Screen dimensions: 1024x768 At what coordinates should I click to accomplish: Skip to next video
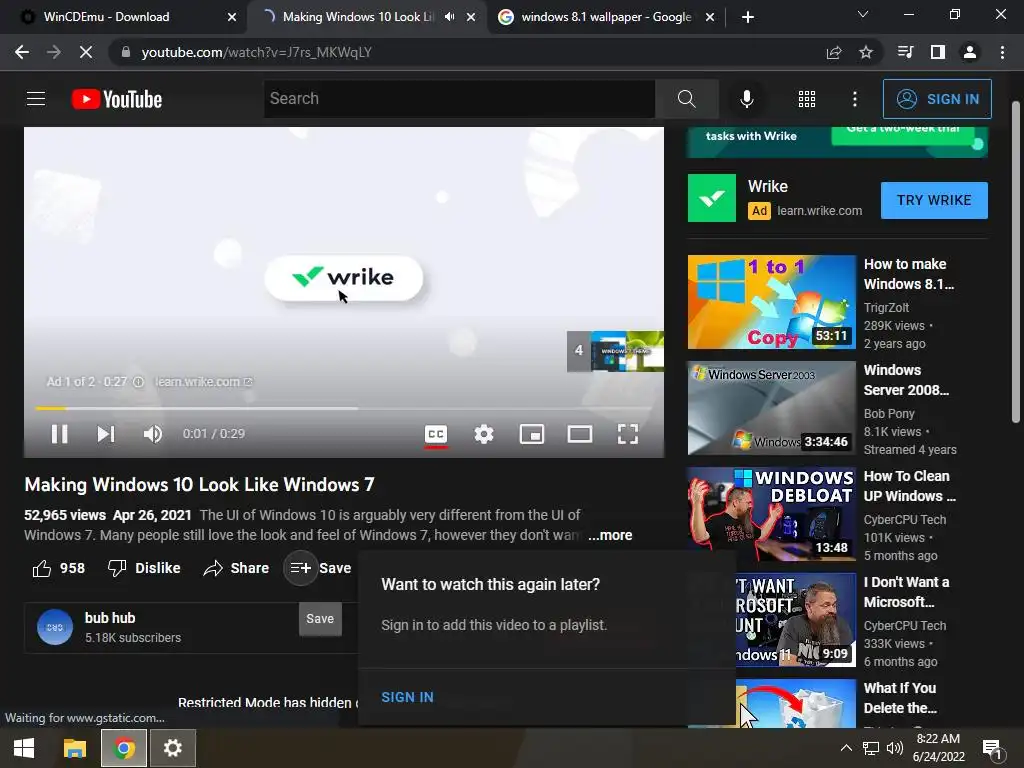[106, 434]
